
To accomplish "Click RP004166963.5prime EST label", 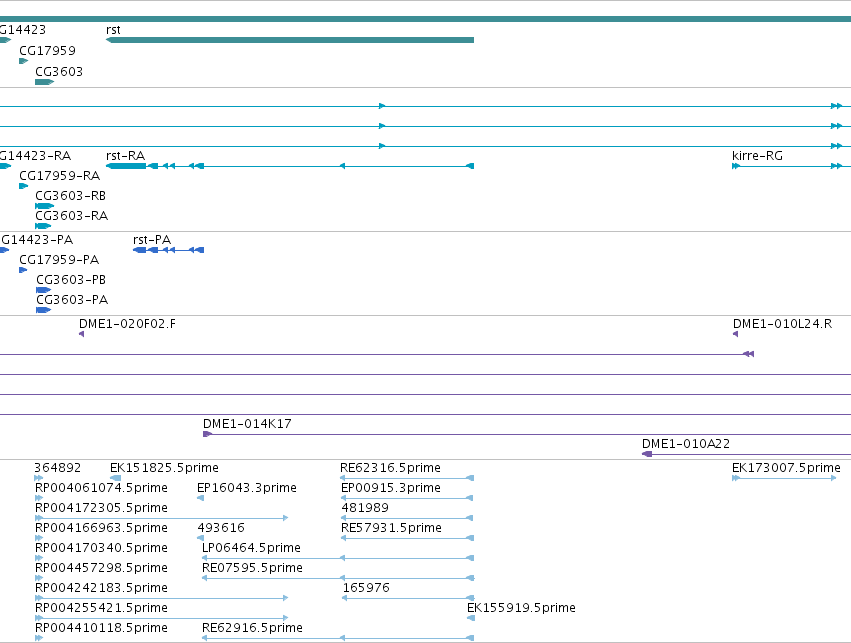I will (x=101, y=528).
